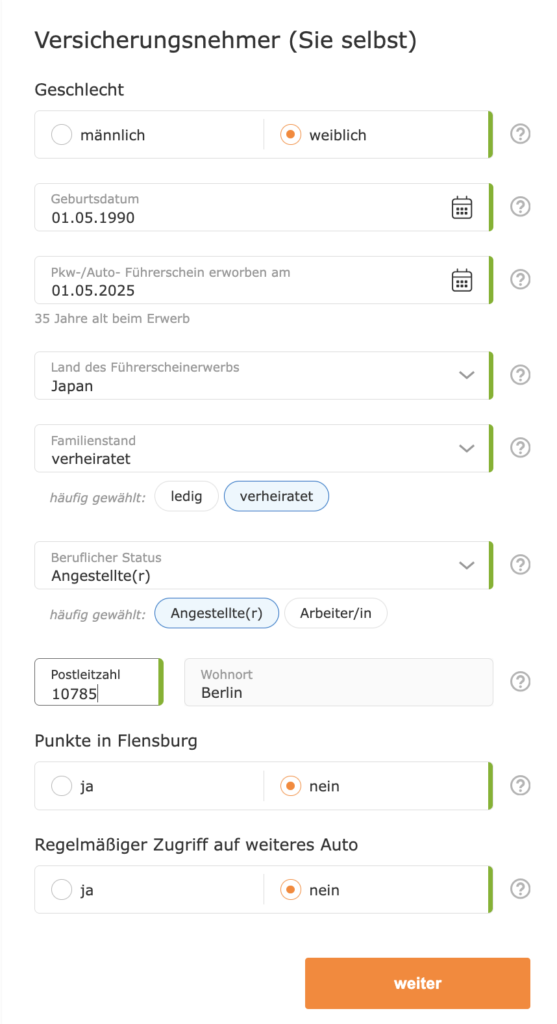Expand Beruflicher Status dropdown
557x1024 pixels.
(263, 565)
